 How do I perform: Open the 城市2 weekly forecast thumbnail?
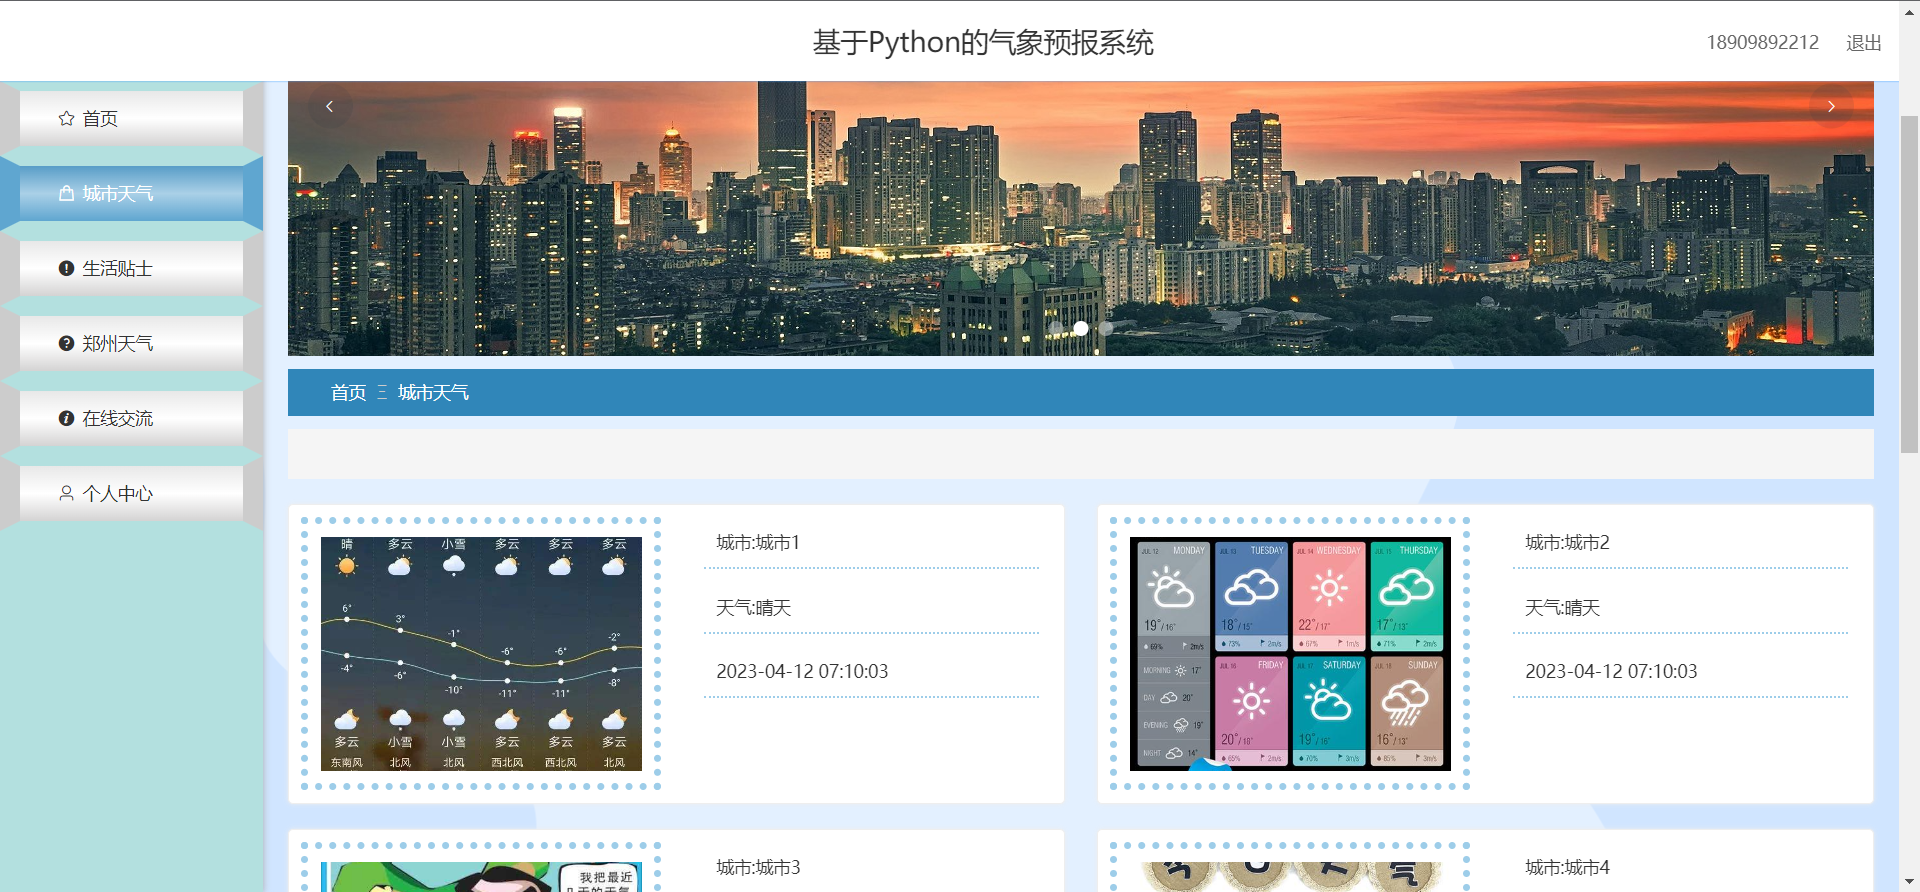1290,654
